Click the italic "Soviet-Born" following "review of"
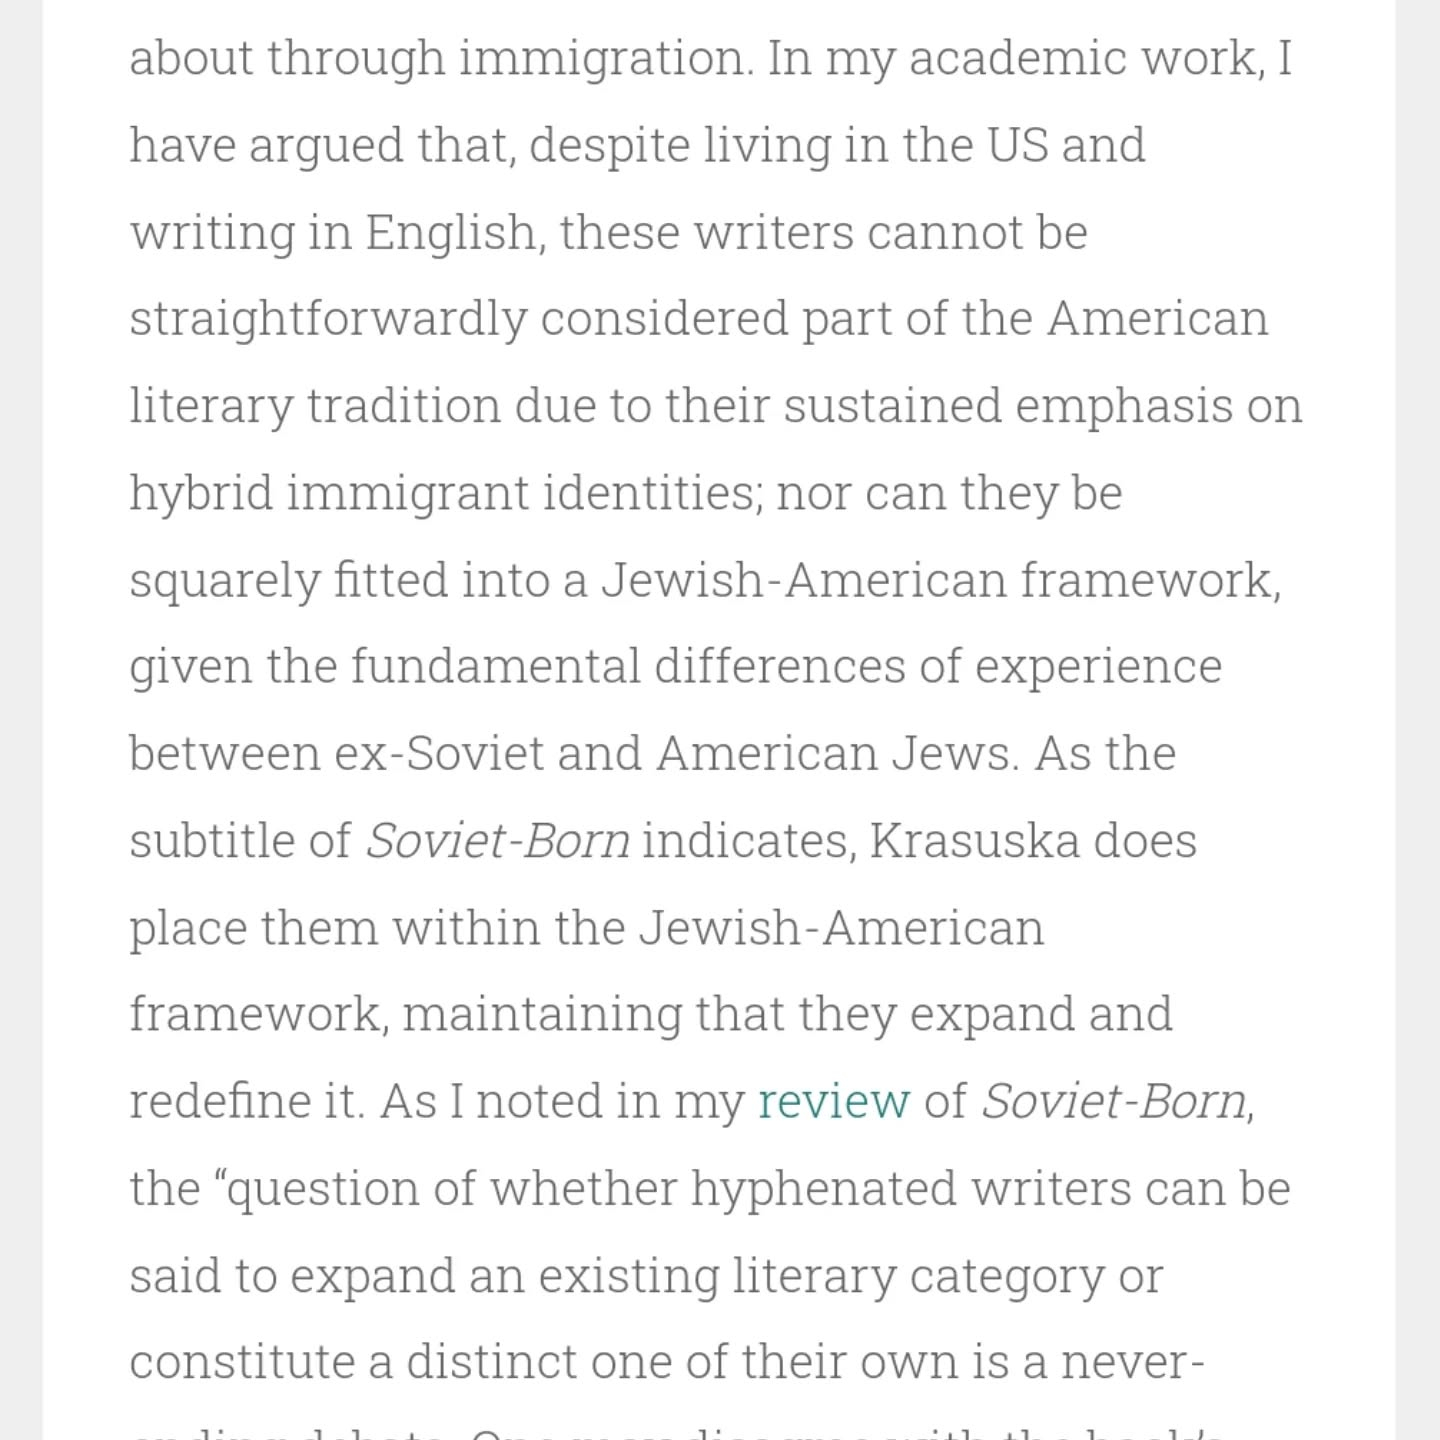Image resolution: width=1440 pixels, height=1440 pixels. pos(1113,1101)
